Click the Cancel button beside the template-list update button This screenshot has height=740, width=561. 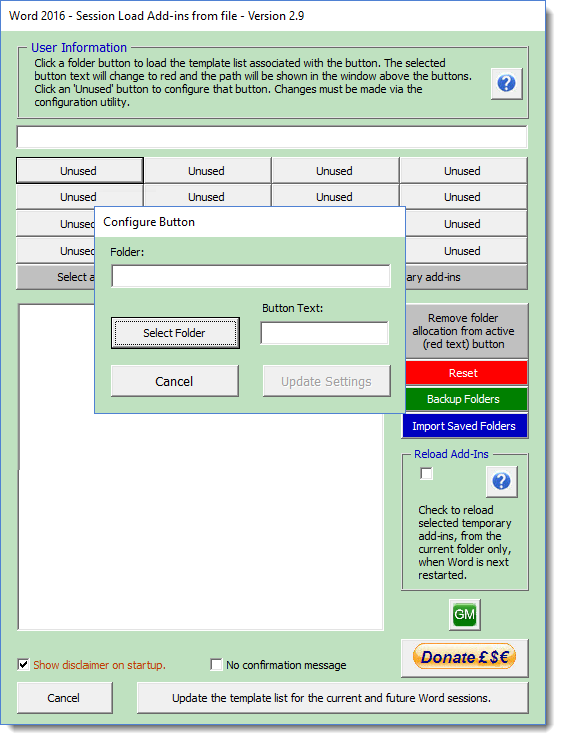point(65,698)
